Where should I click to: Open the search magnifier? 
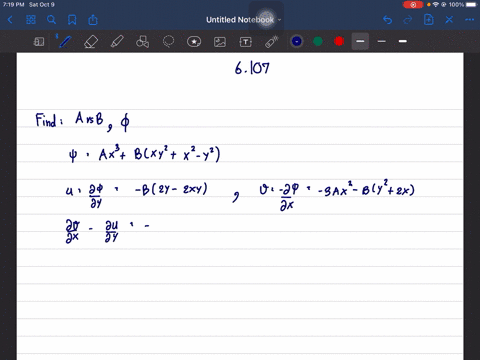51,20
